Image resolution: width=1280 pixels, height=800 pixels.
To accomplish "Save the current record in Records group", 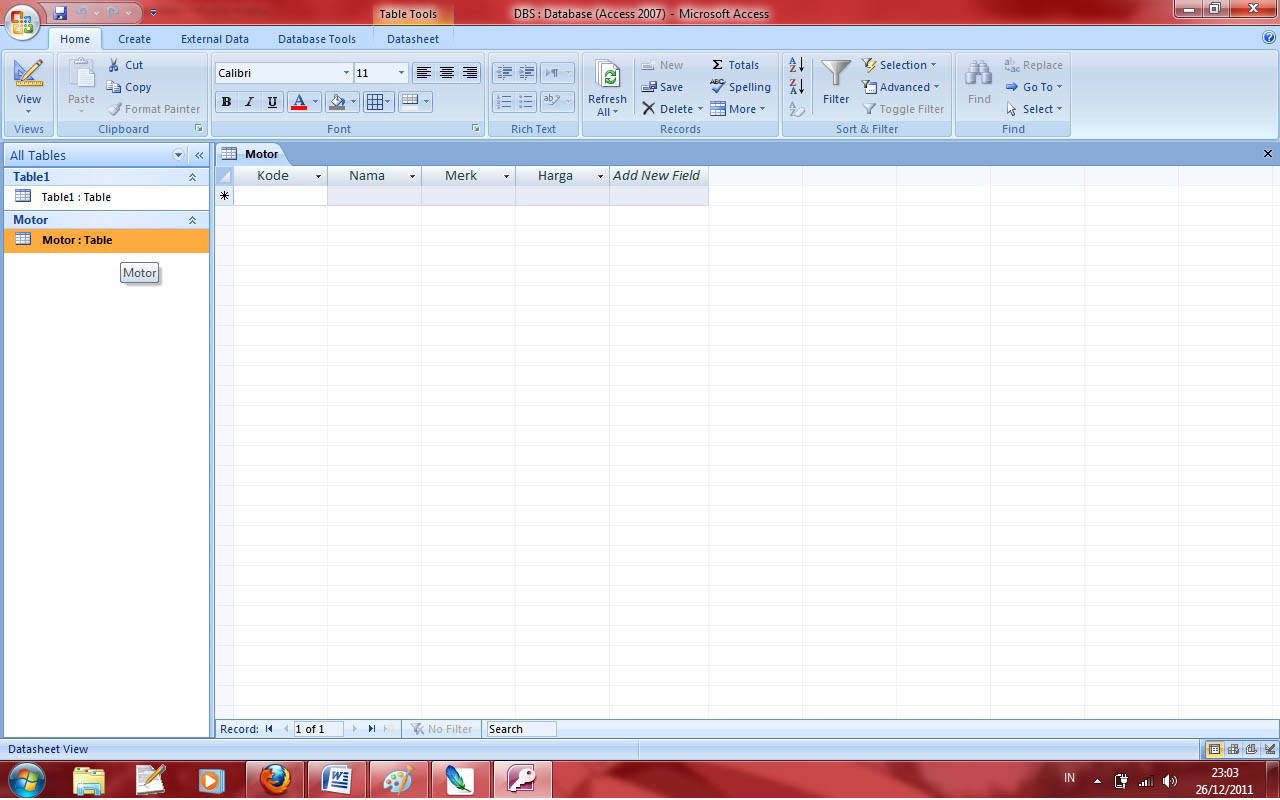I will click(x=662, y=87).
